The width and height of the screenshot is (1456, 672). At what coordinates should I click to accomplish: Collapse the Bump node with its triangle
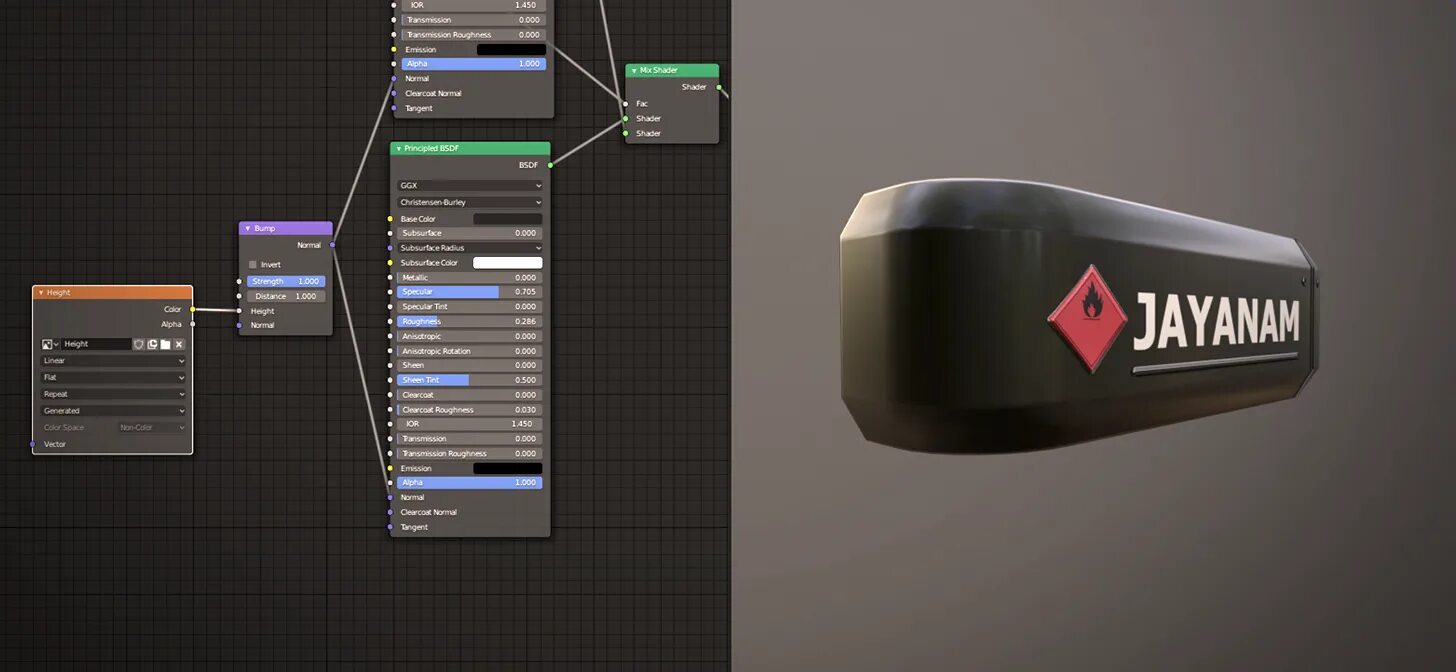pyautogui.click(x=247, y=228)
